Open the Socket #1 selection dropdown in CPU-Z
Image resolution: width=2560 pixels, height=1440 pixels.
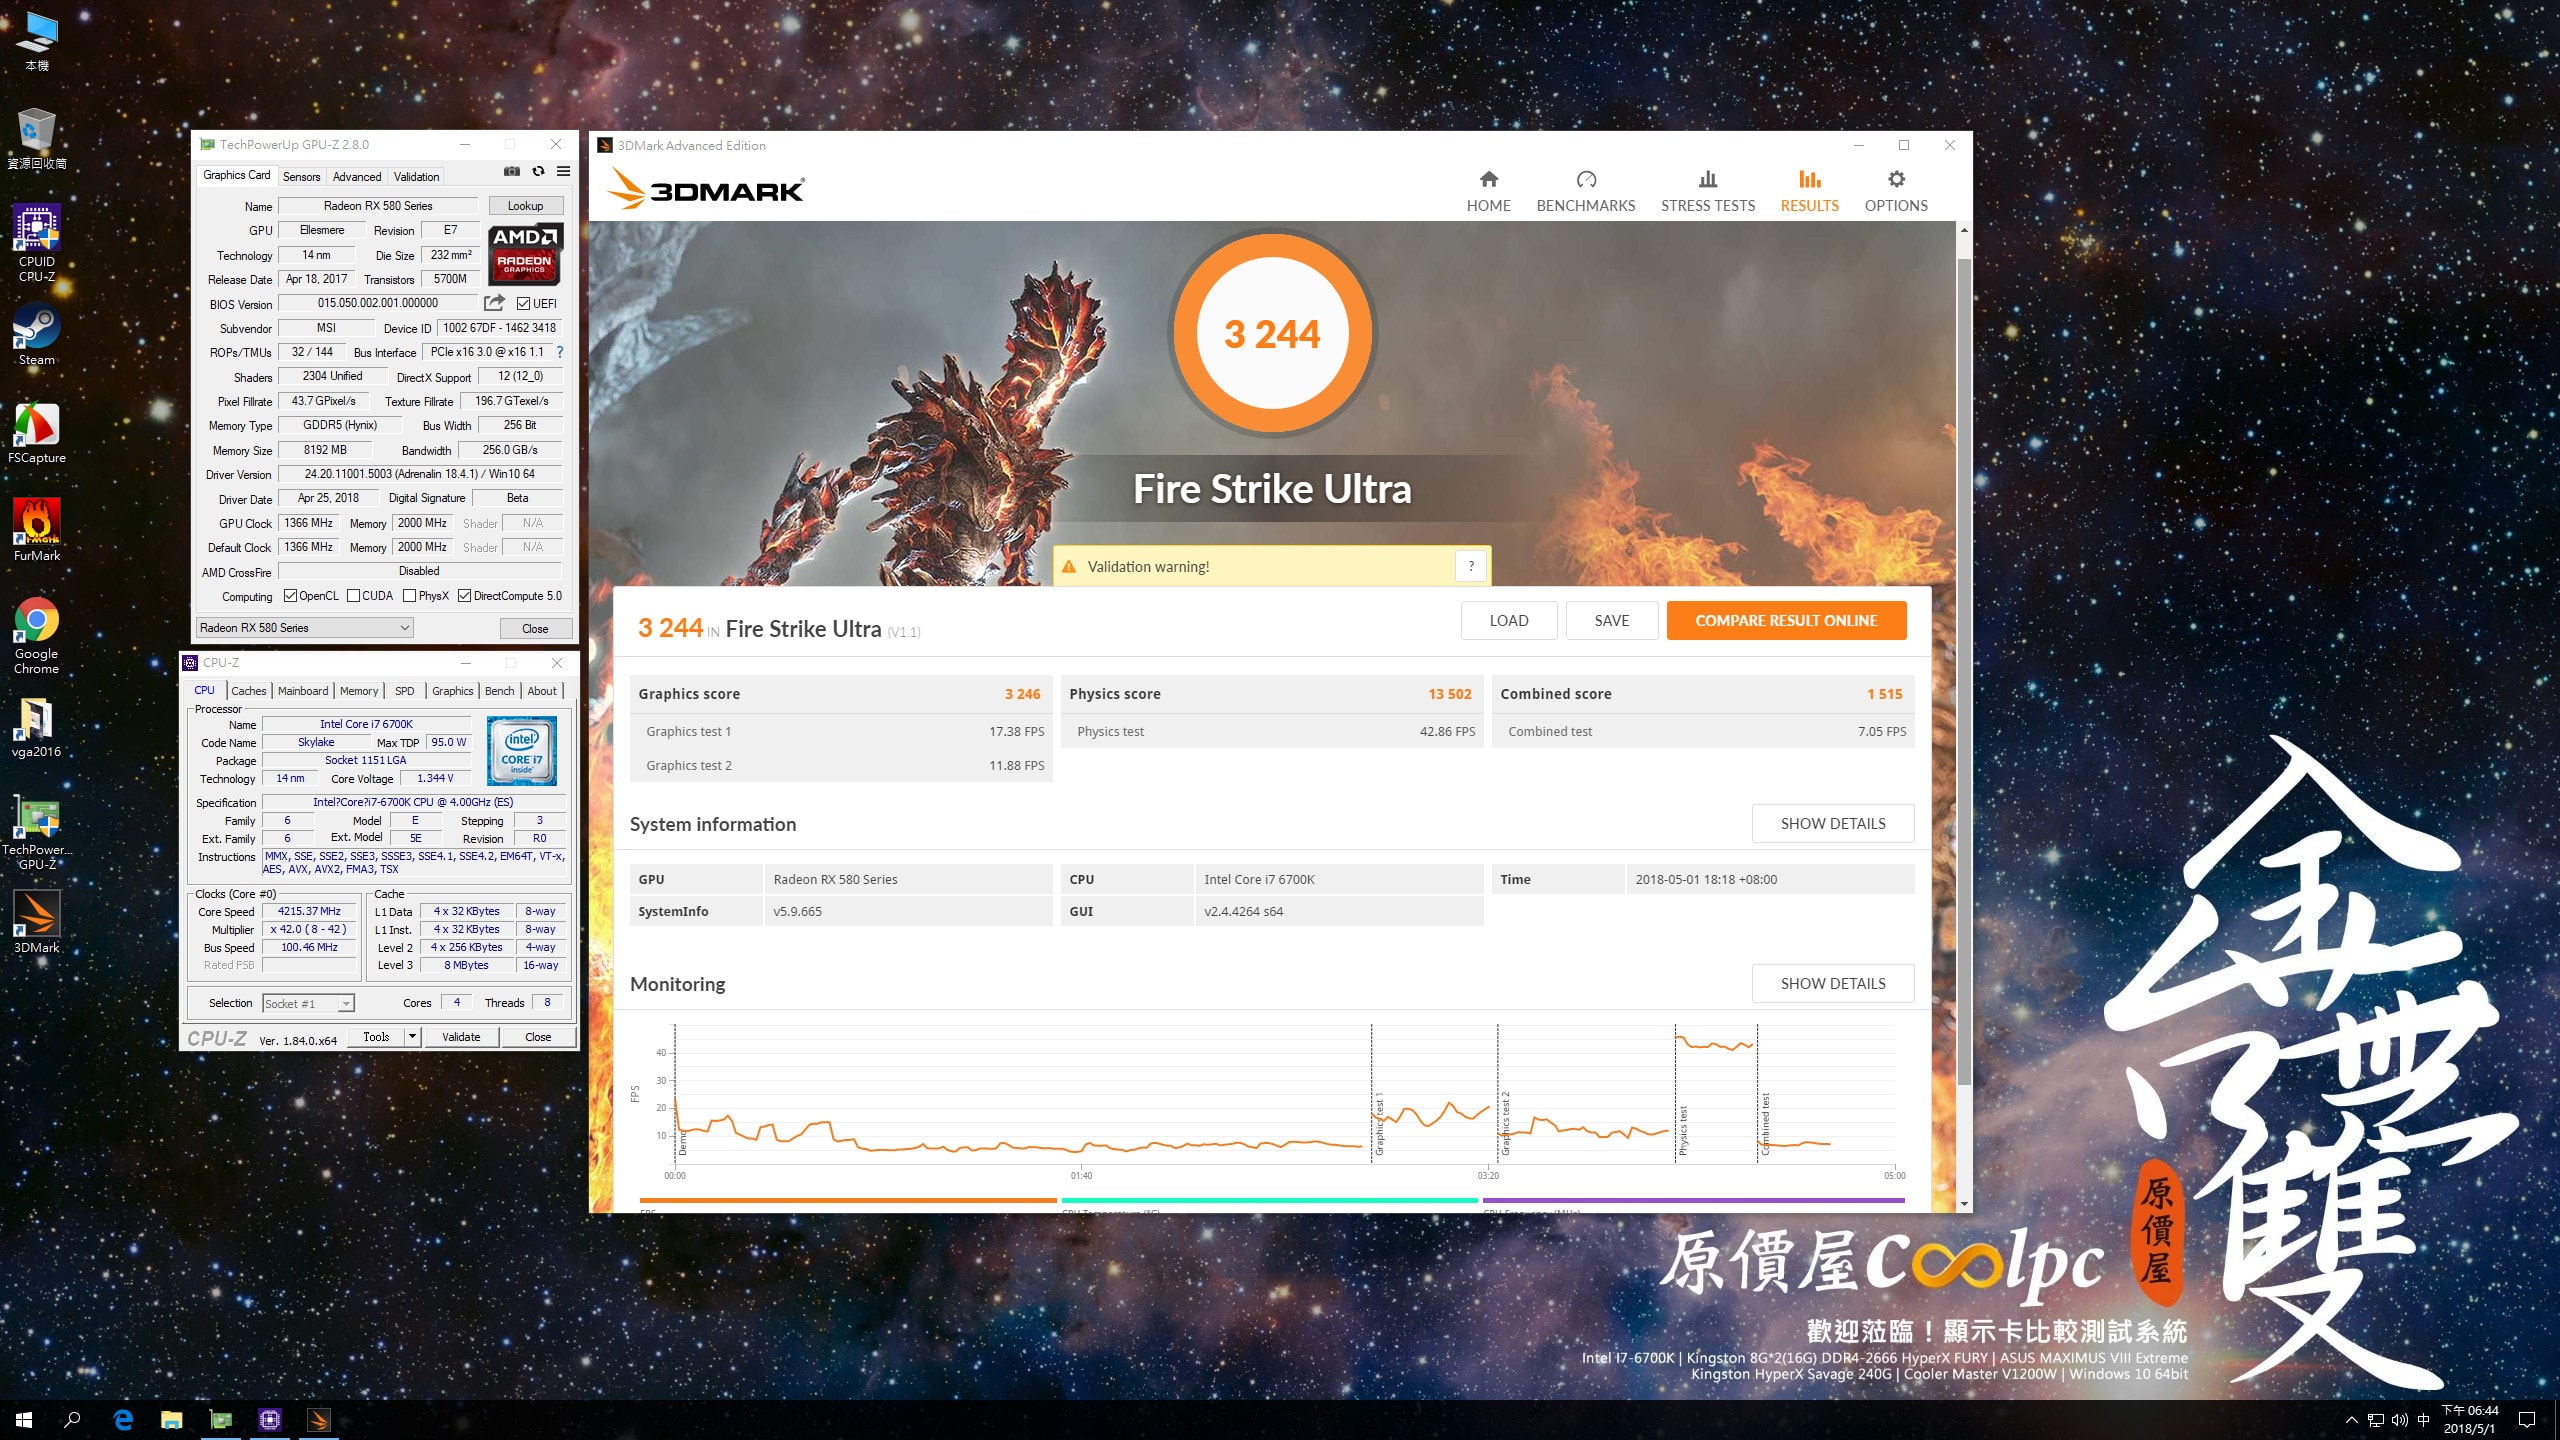coord(308,1003)
